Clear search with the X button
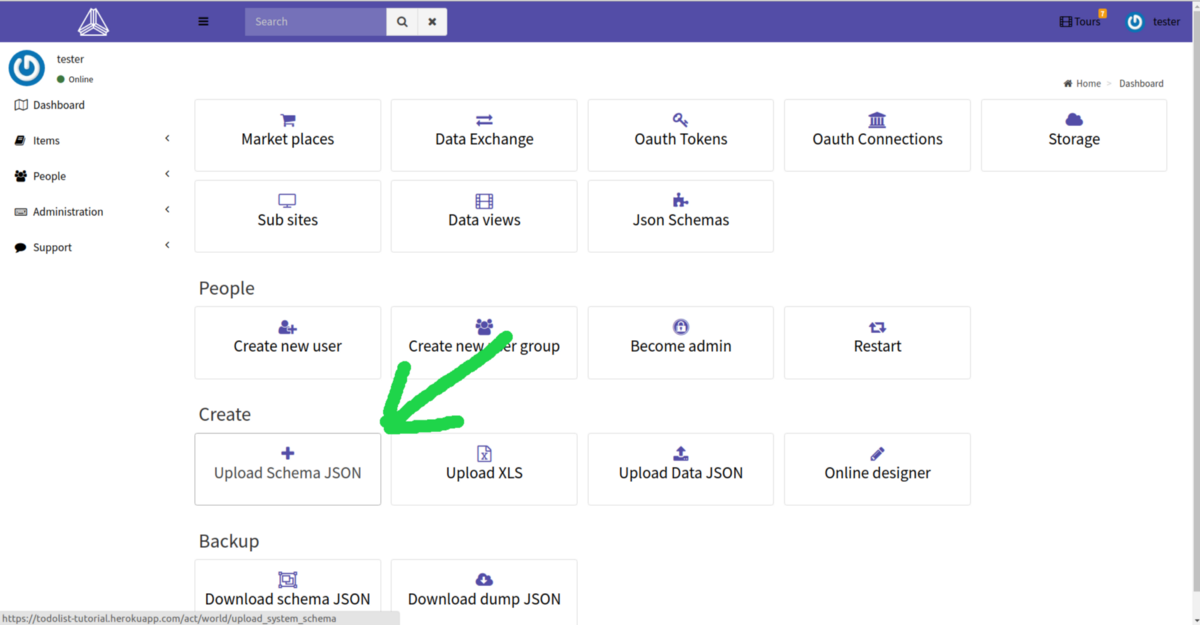 432,21
